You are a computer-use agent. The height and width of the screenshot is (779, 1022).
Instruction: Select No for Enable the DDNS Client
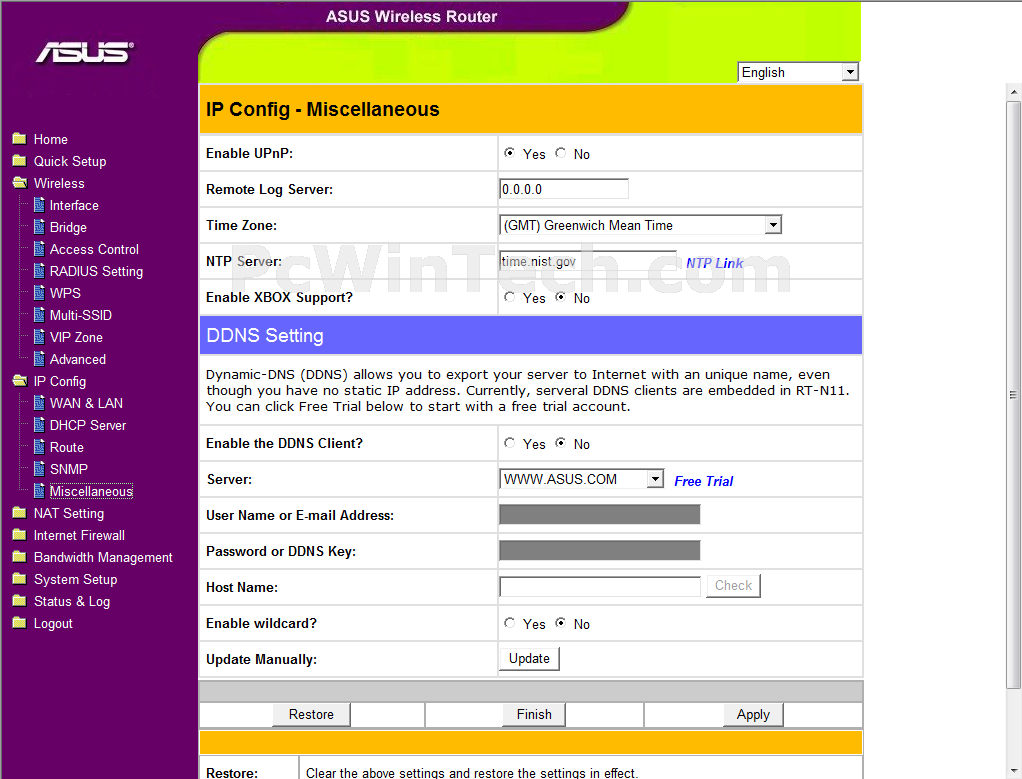561,443
